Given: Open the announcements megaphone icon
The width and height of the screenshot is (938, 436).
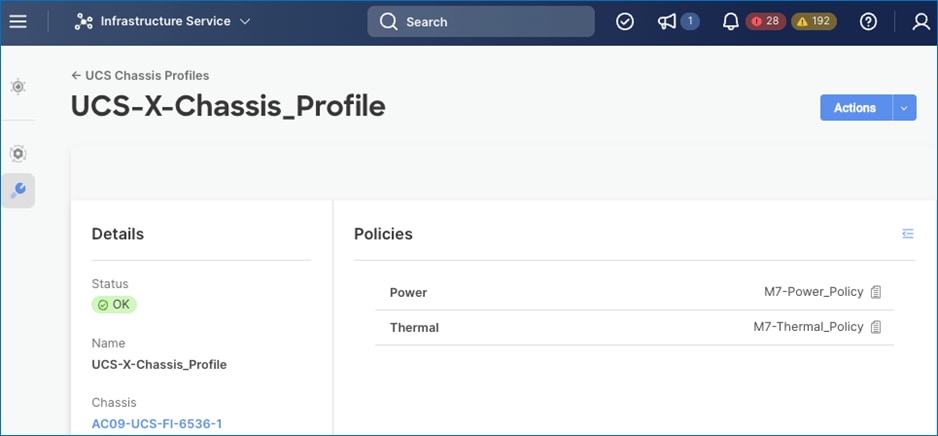Looking at the screenshot, I should (x=666, y=22).
